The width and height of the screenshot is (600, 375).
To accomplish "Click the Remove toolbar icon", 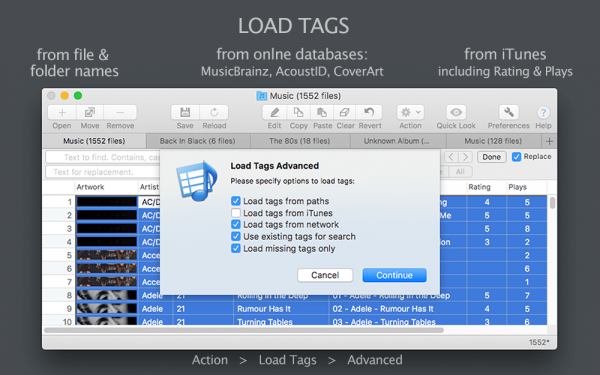I will [x=120, y=112].
